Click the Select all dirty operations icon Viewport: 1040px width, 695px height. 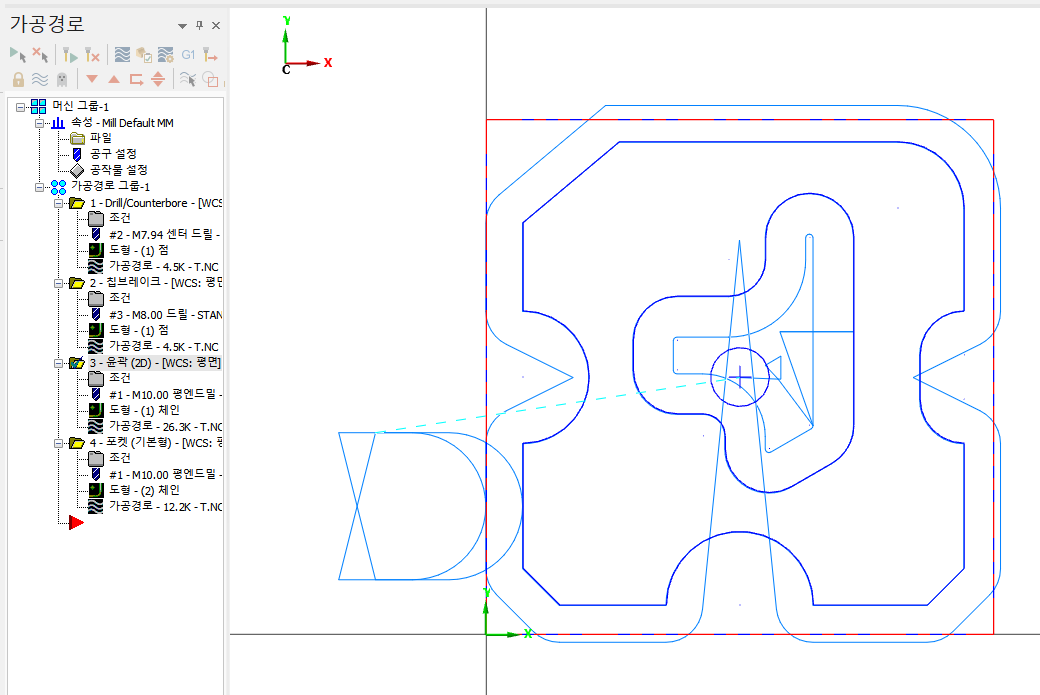click(40, 54)
